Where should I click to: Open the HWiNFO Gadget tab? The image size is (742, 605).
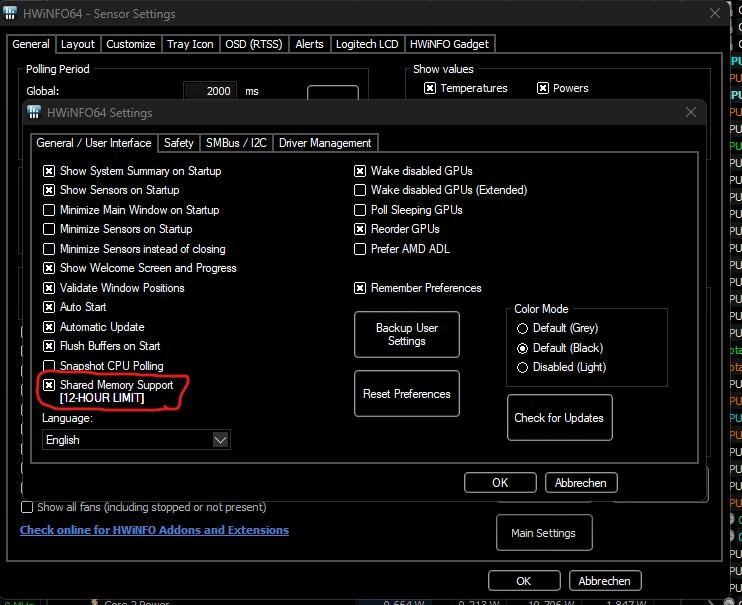450,44
